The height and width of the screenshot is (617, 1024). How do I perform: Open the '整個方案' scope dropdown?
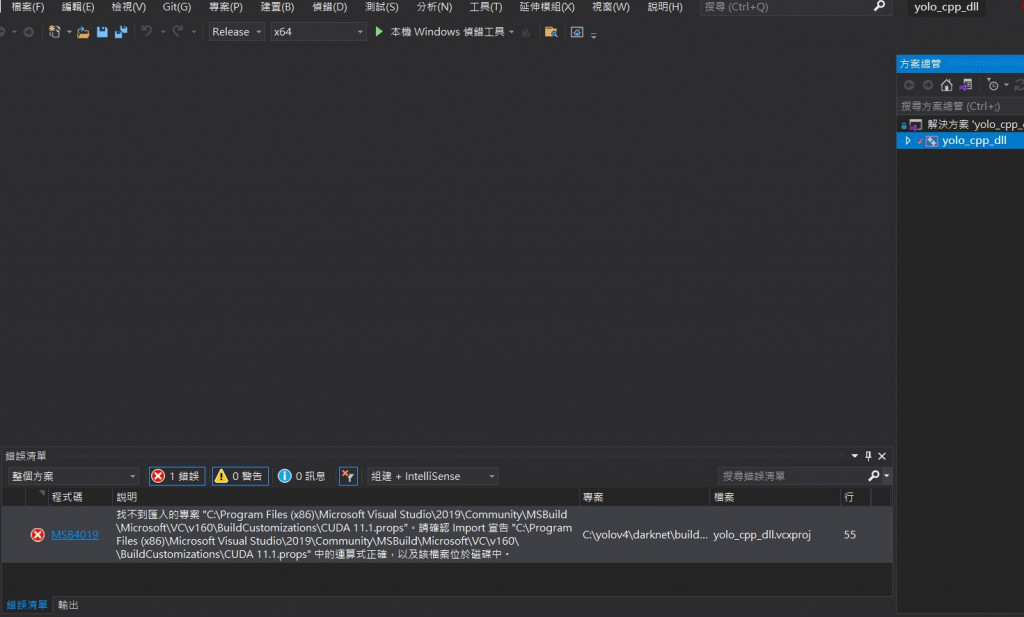tap(73, 476)
